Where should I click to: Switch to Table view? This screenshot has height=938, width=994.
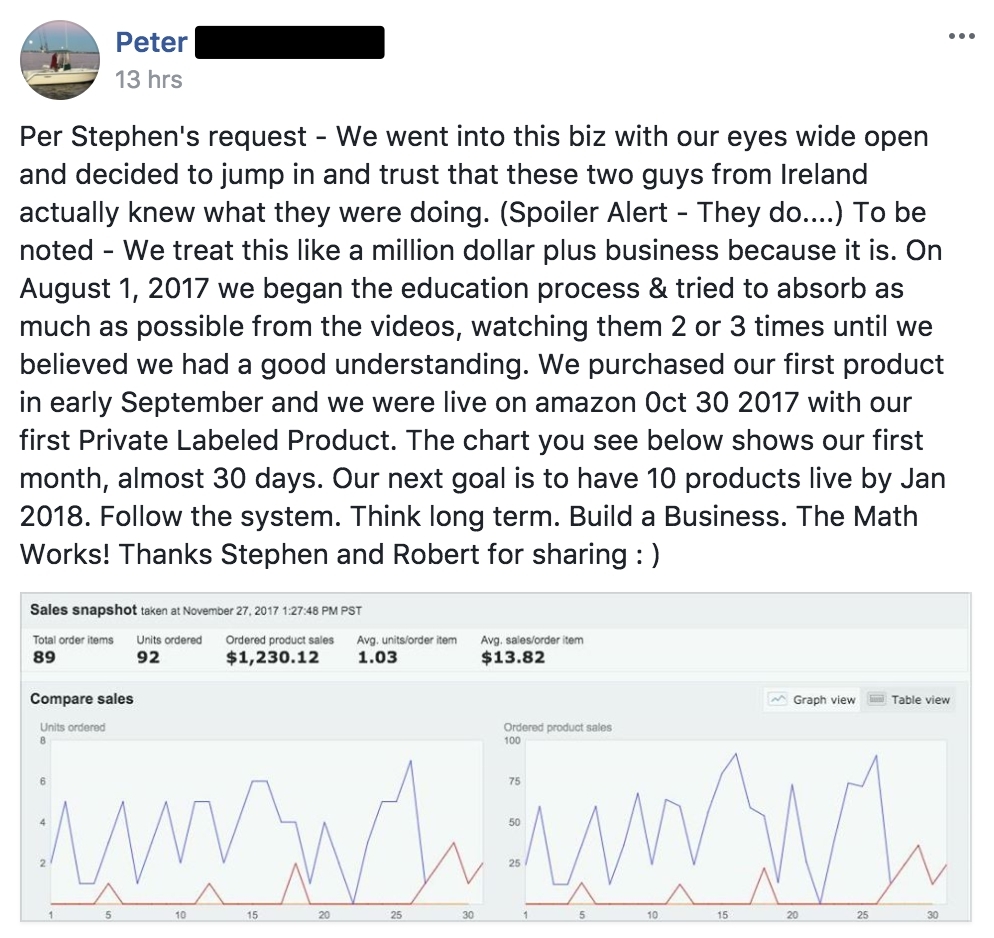point(909,700)
